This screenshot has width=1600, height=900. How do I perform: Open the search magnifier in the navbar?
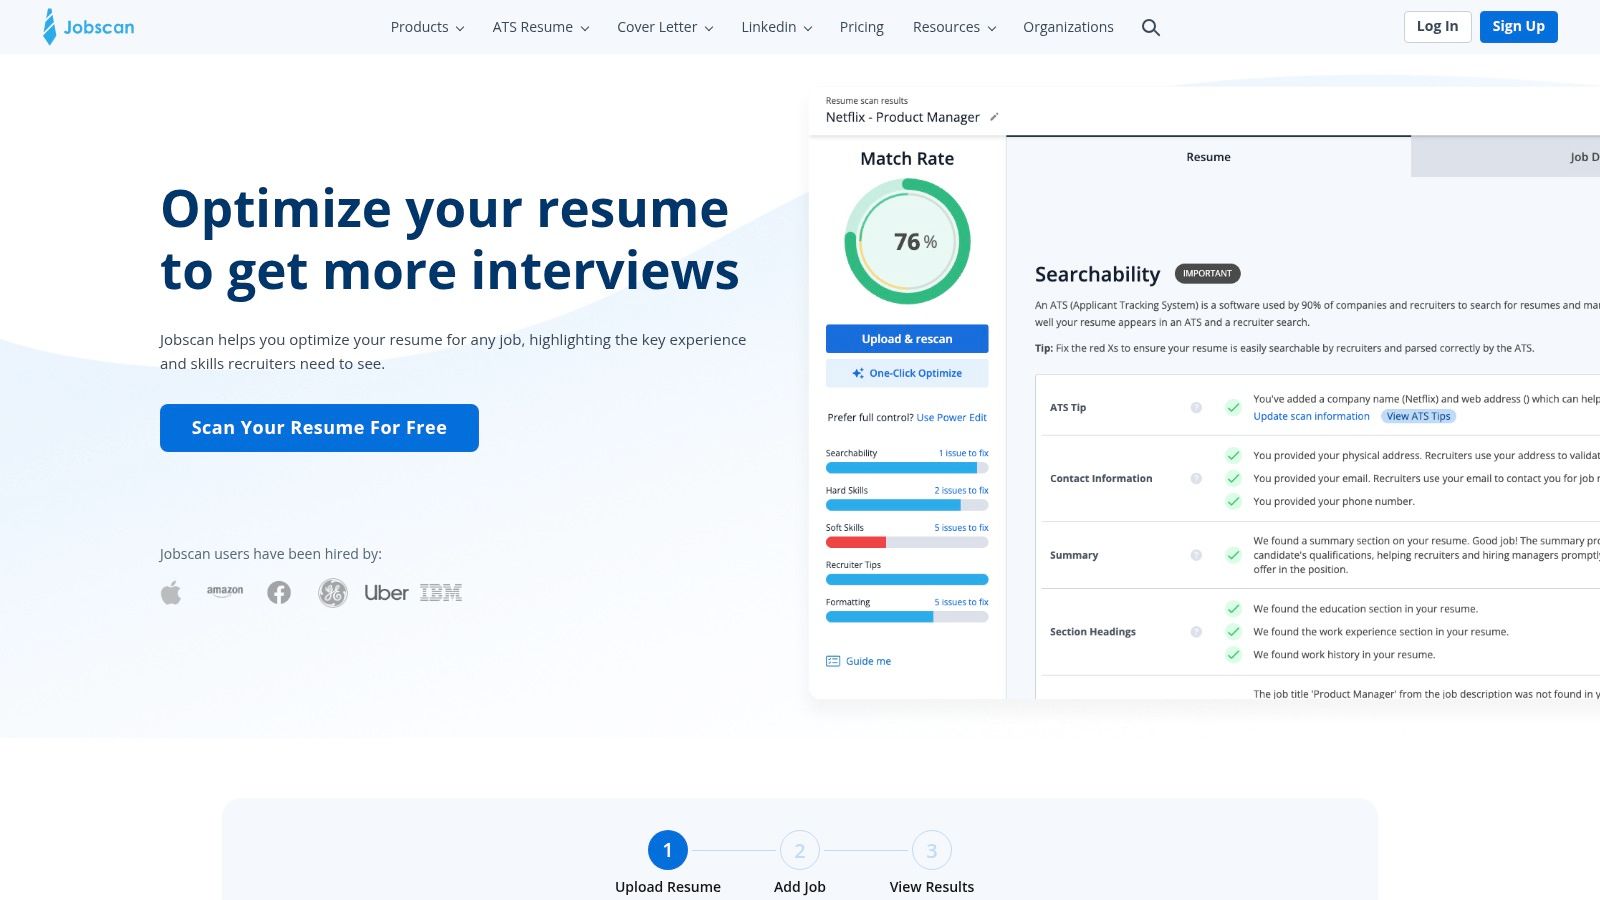click(x=1150, y=27)
